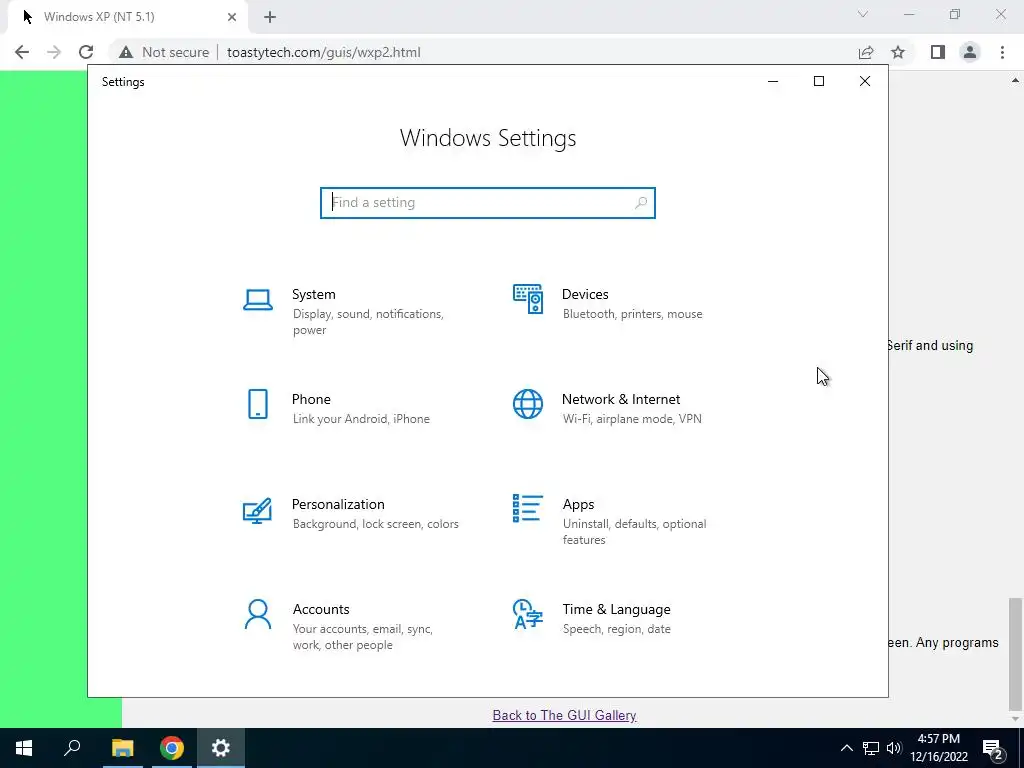Minimize the Settings window
This screenshot has width=1024, height=768.
(773, 82)
